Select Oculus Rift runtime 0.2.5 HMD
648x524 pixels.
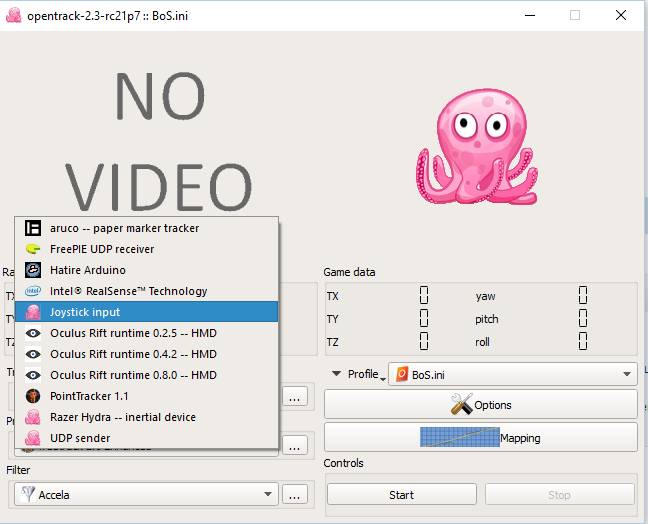[x=146, y=333]
